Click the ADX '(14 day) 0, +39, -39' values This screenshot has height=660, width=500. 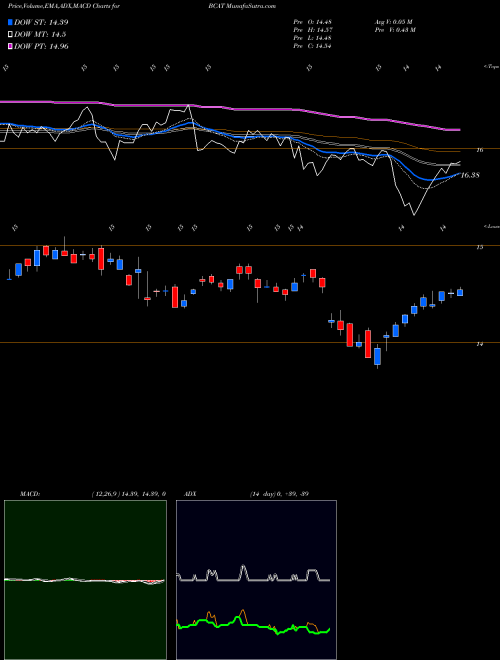279,494
